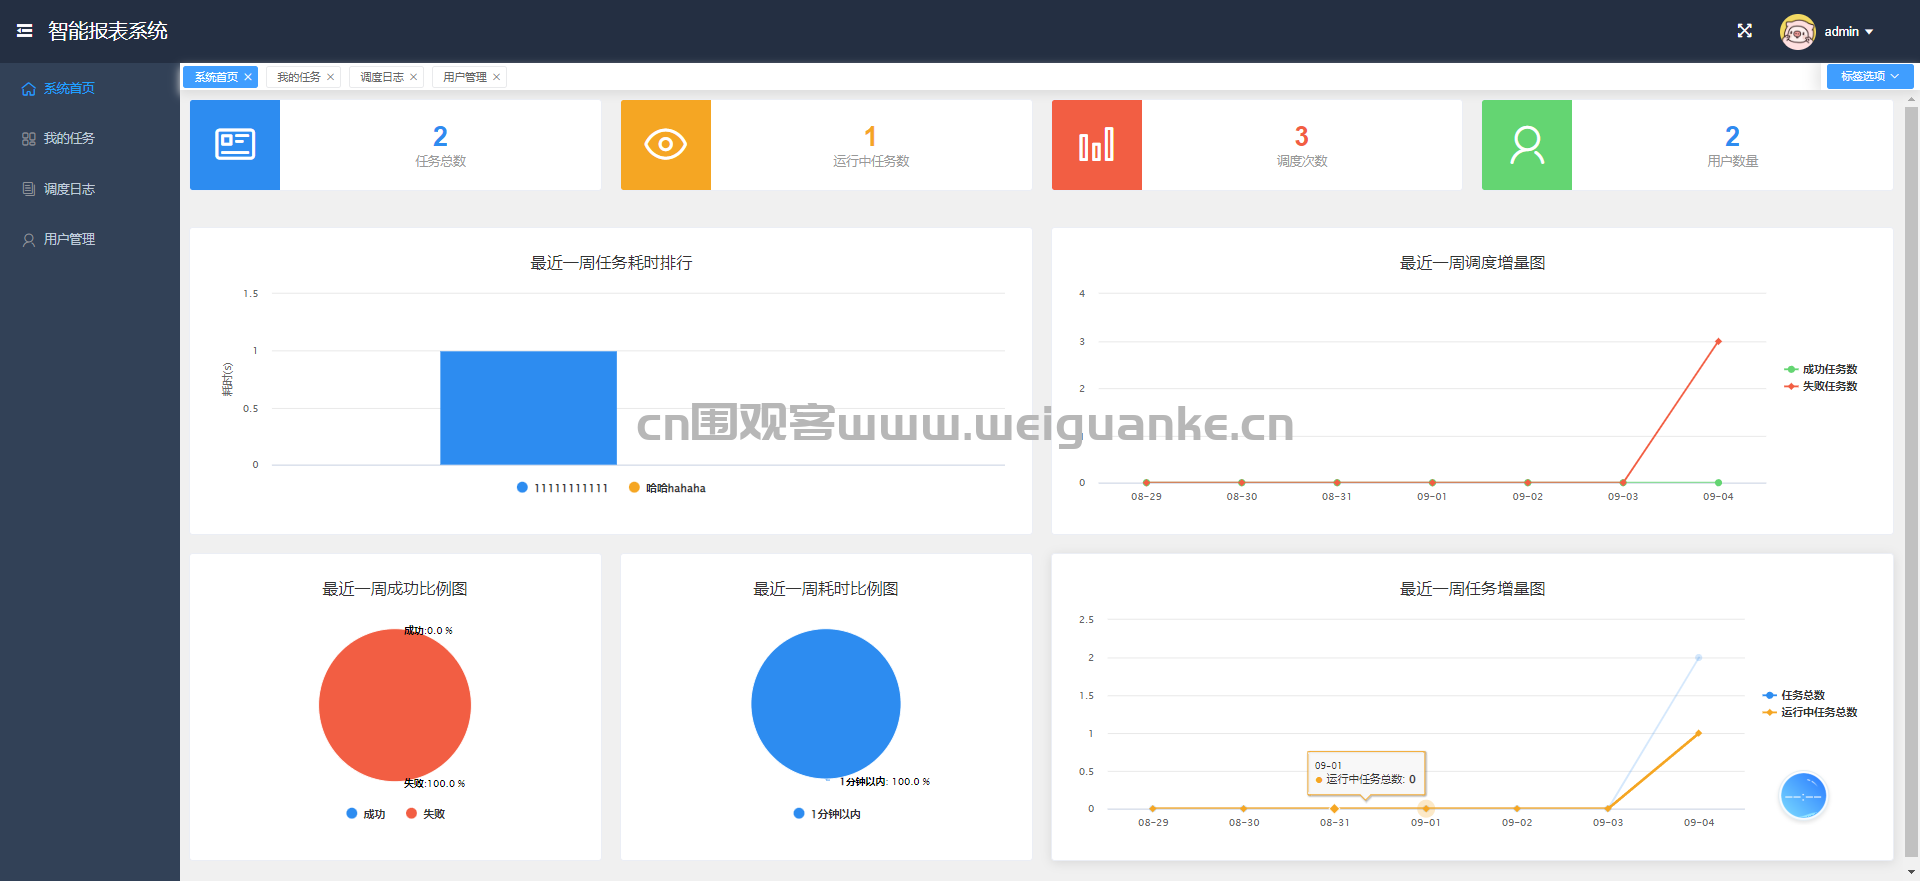Close the 我的任务 tab
Viewport: 1920px width, 881px height.
(x=331, y=77)
